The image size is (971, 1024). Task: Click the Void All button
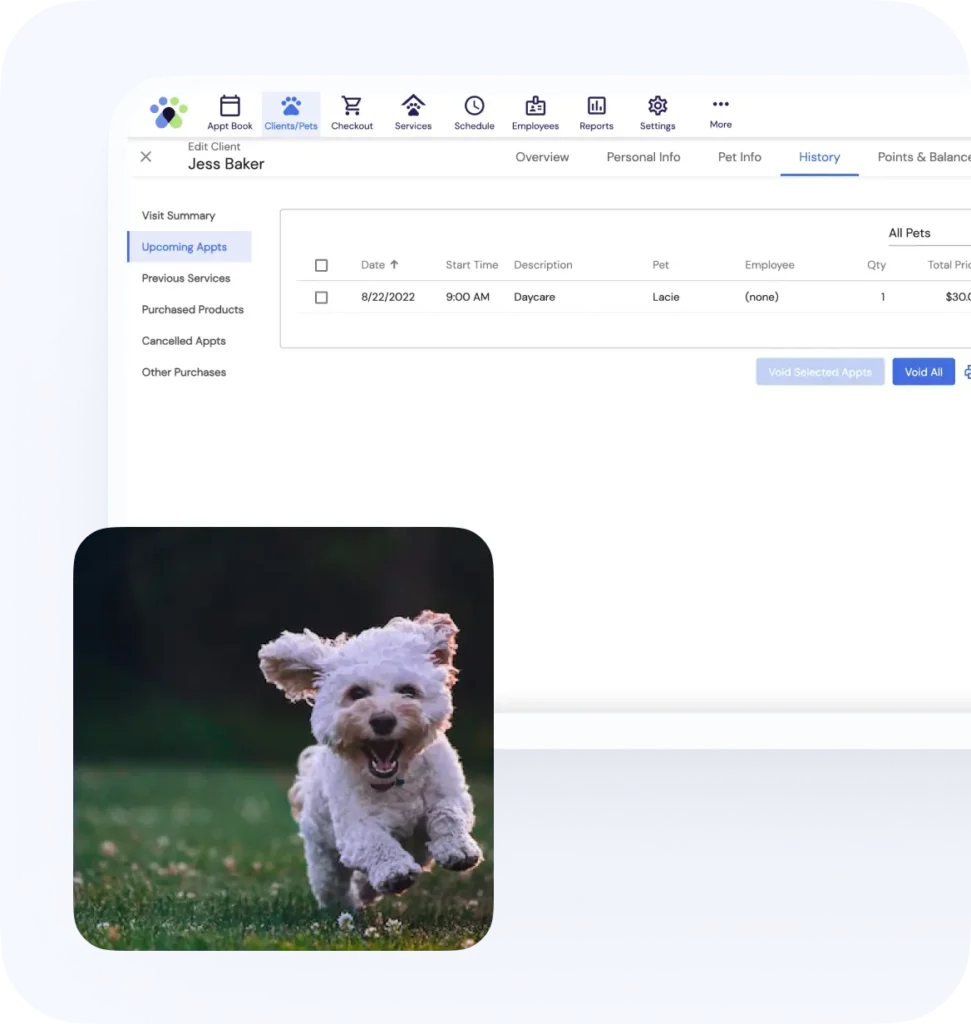[x=923, y=372]
